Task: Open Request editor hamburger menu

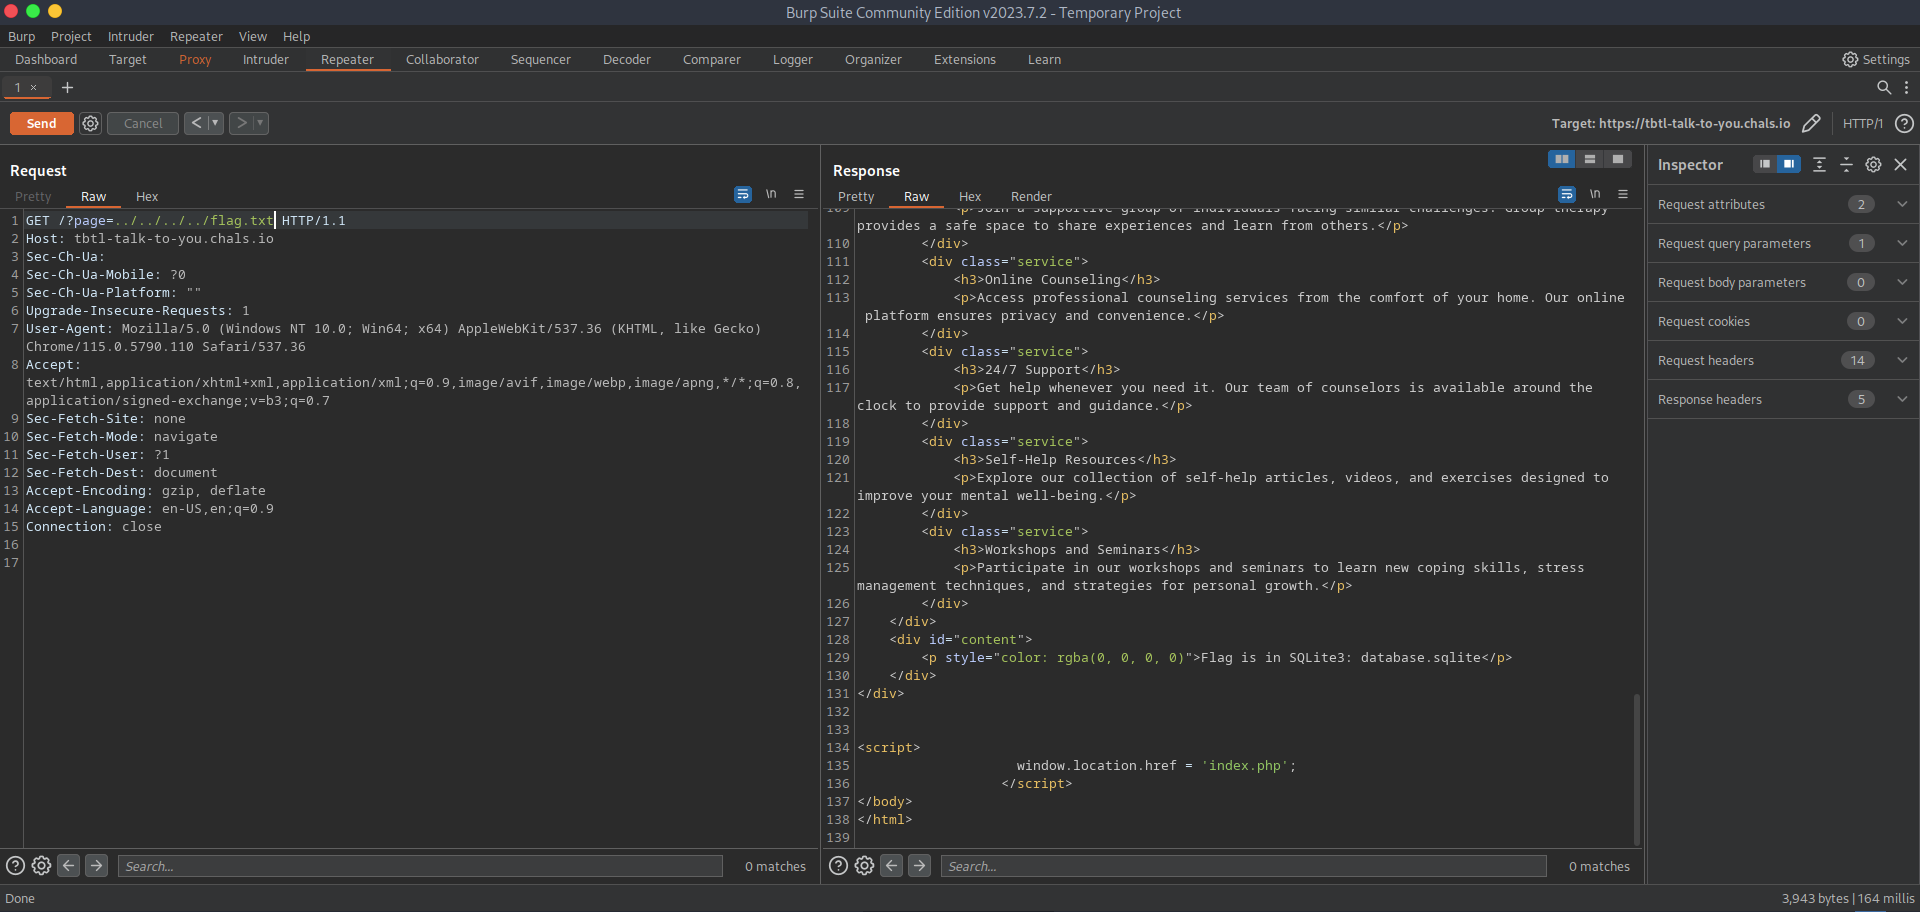Action: pos(799,194)
